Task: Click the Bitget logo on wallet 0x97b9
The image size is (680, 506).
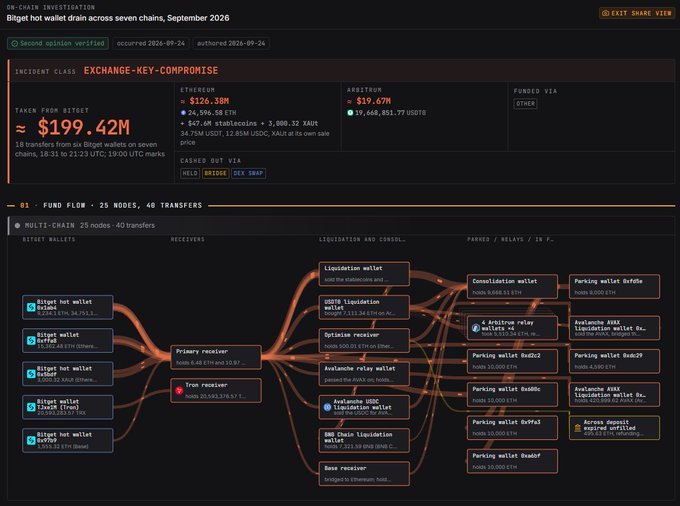Action: (x=31, y=440)
